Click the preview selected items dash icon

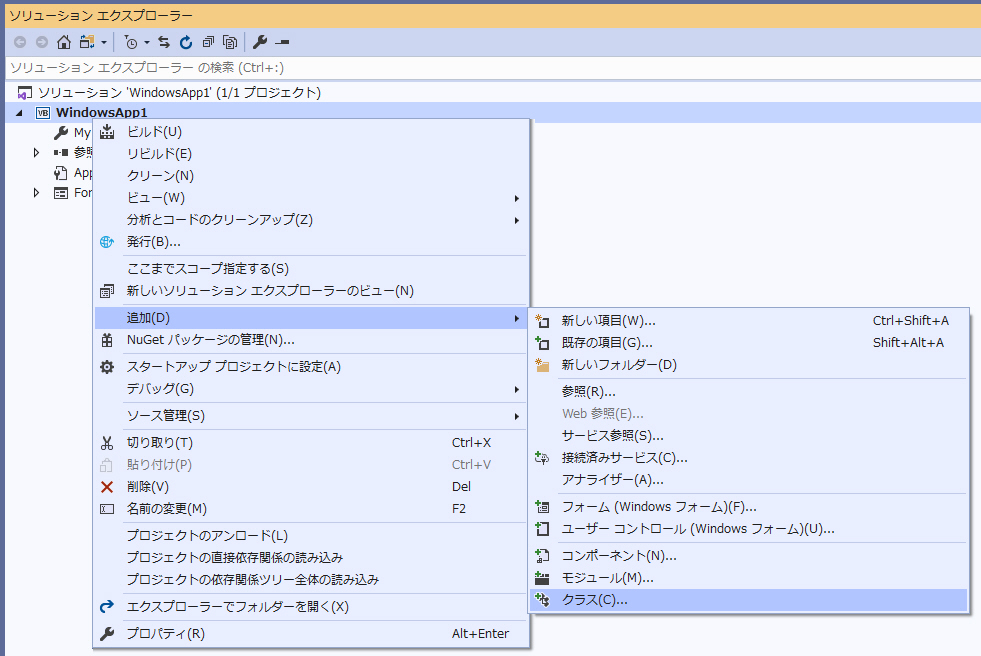(282, 43)
